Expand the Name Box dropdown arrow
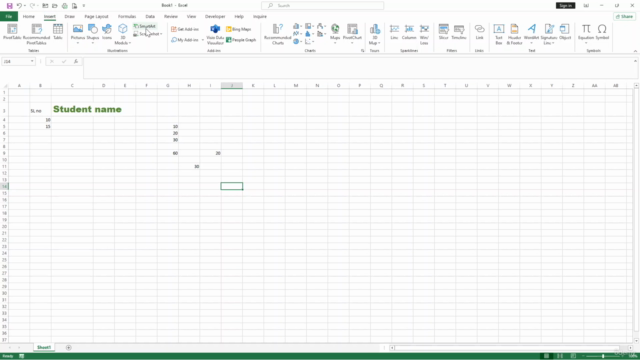This screenshot has height=360, width=640. click(32, 61)
